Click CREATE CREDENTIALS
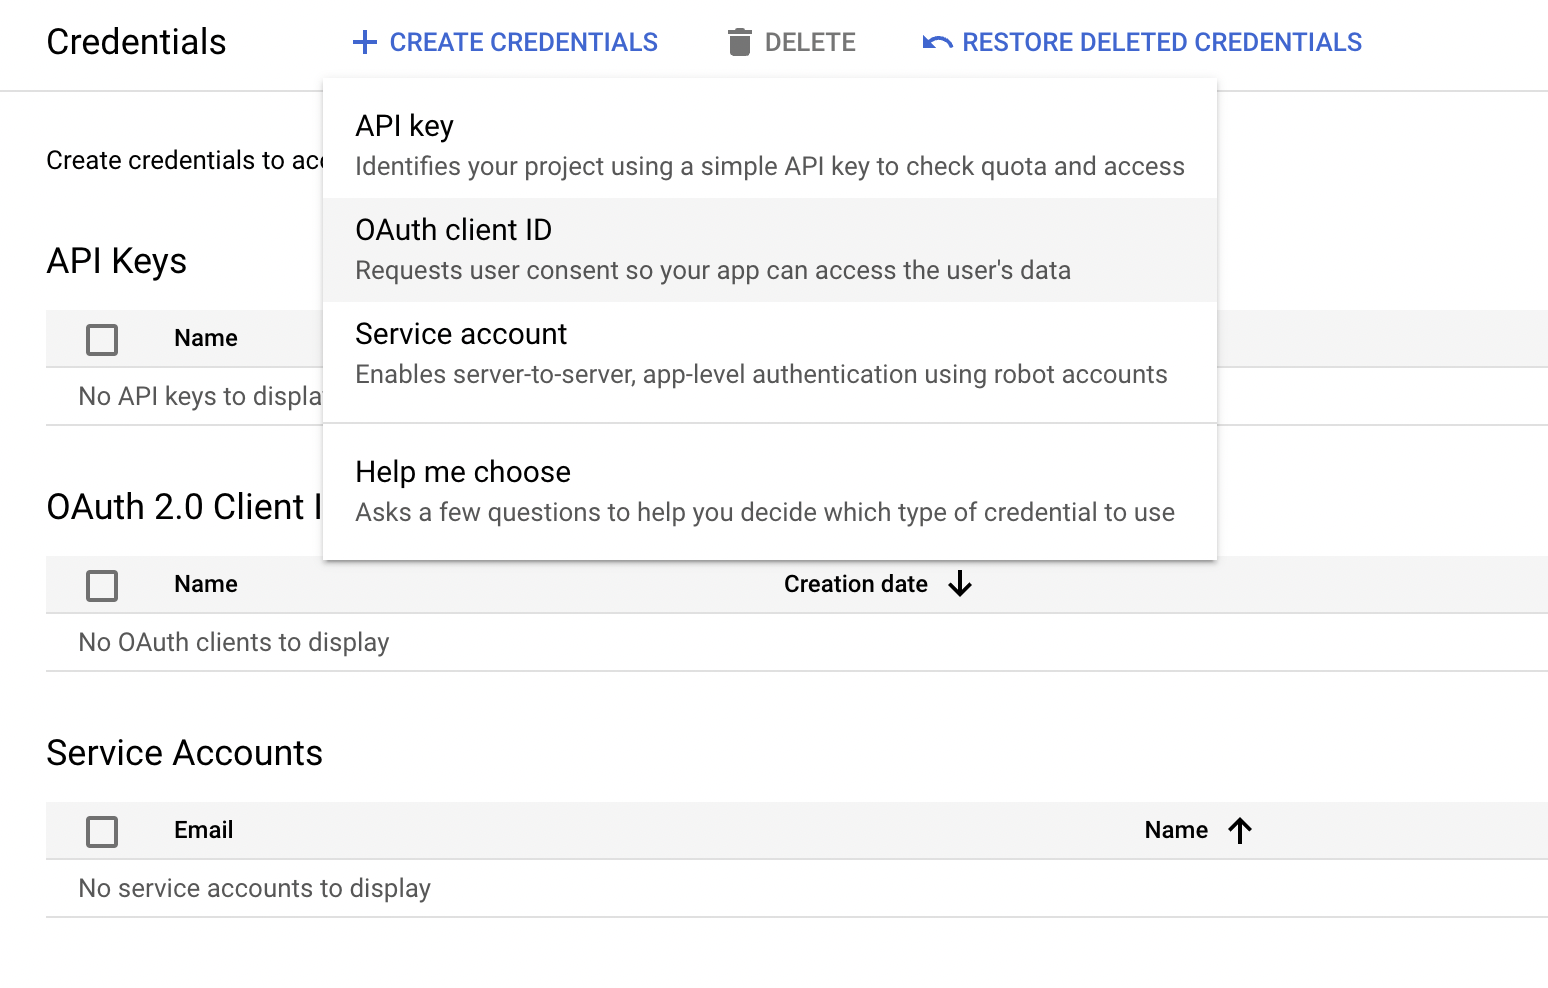The width and height of the screenshot is (1548, 988). (x=522, y=42)
